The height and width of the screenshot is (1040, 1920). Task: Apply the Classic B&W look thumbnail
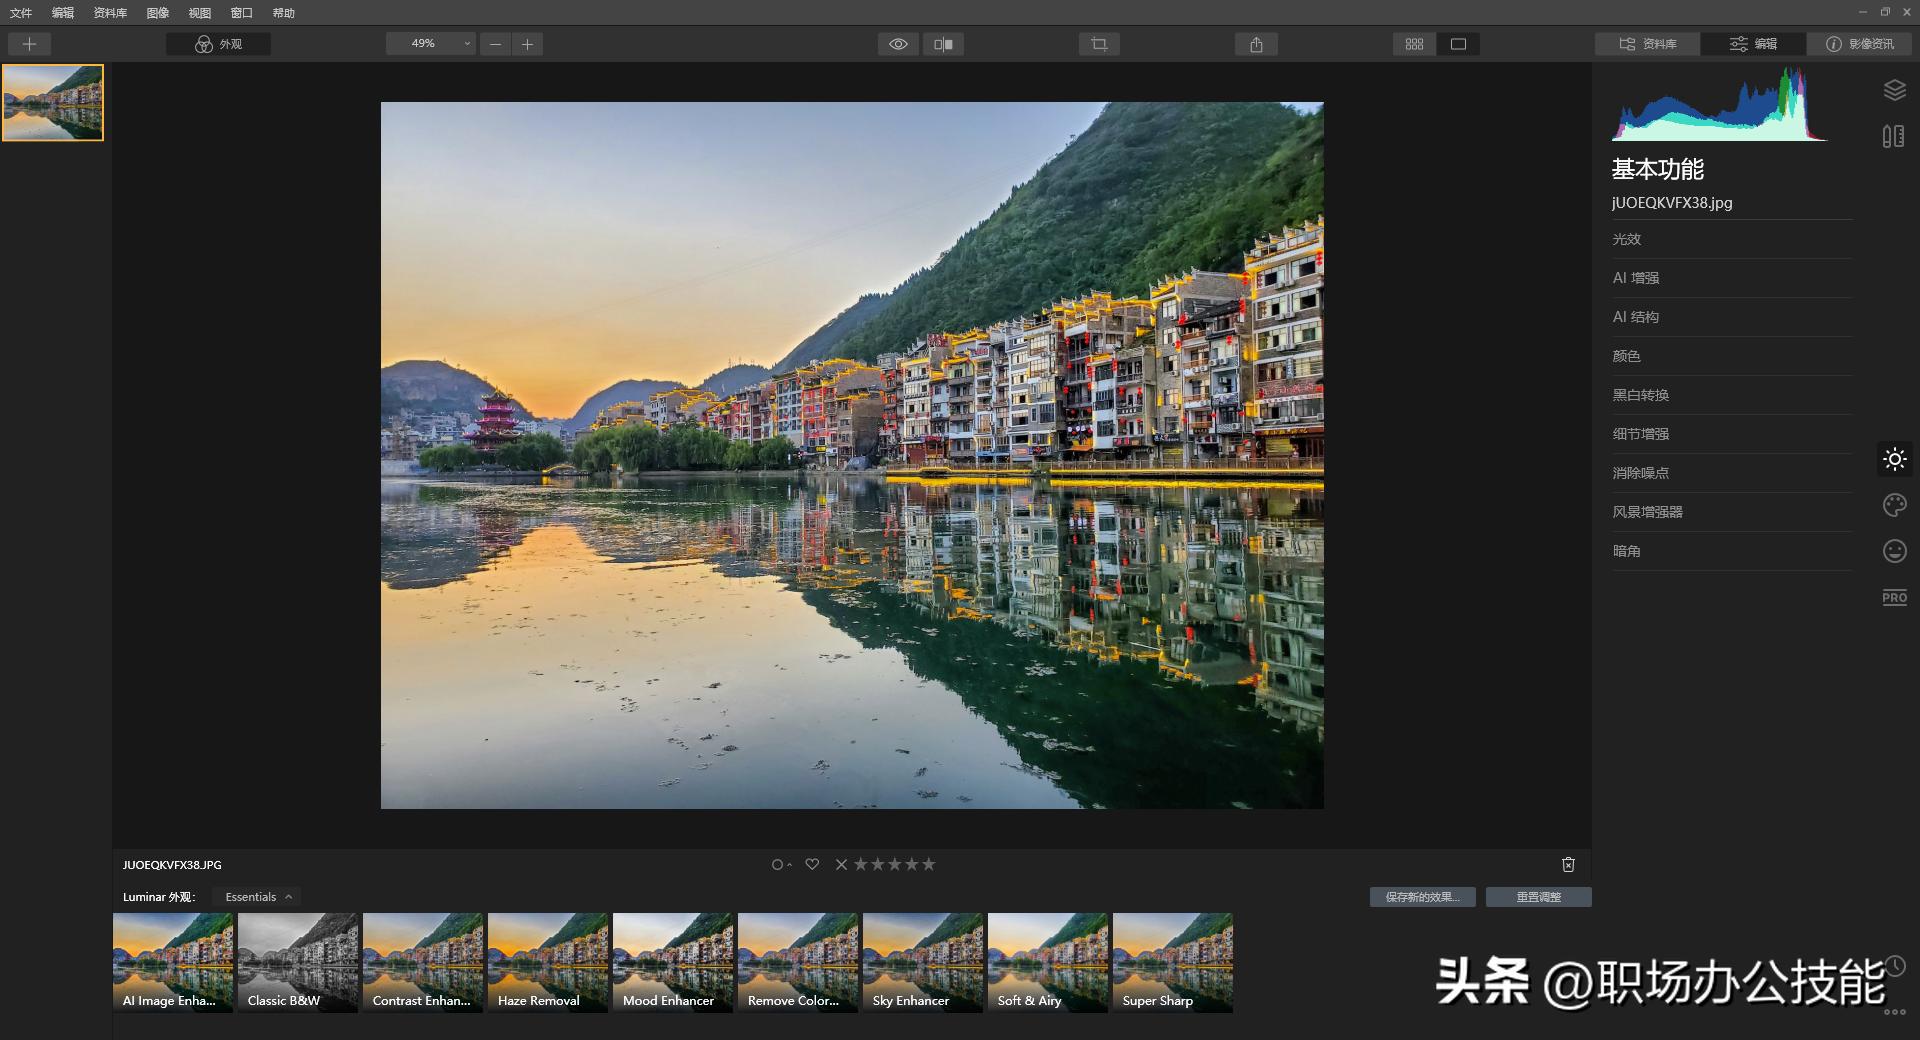(298, 962)
